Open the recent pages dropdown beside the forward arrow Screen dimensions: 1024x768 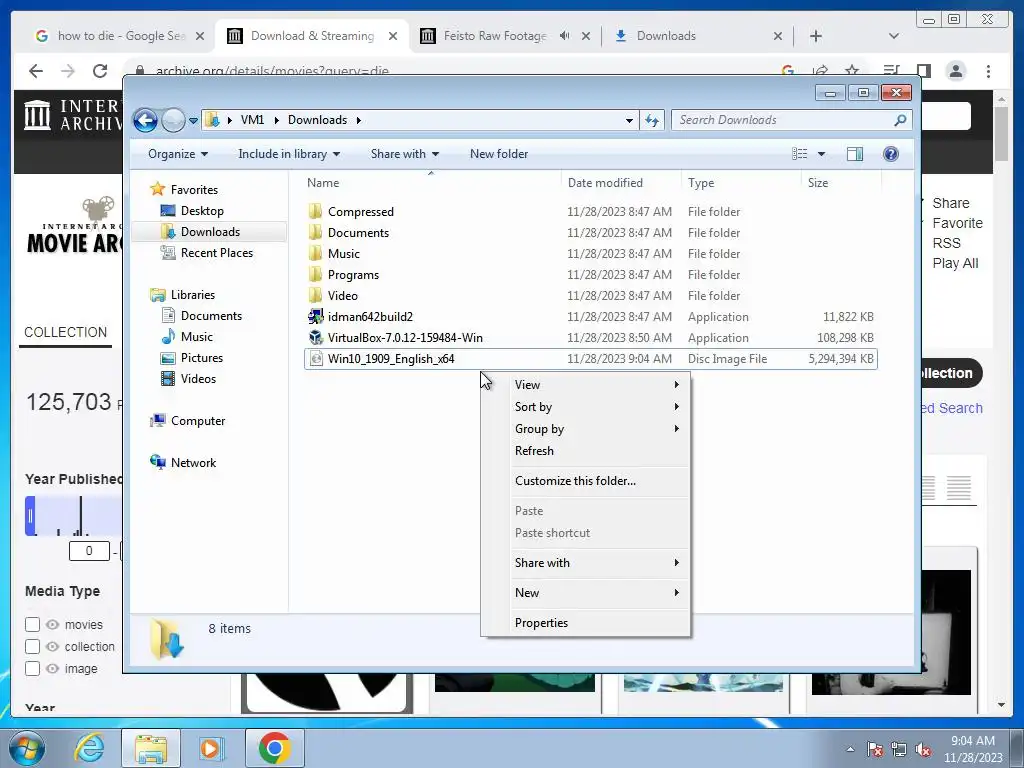tap(193, 121)
